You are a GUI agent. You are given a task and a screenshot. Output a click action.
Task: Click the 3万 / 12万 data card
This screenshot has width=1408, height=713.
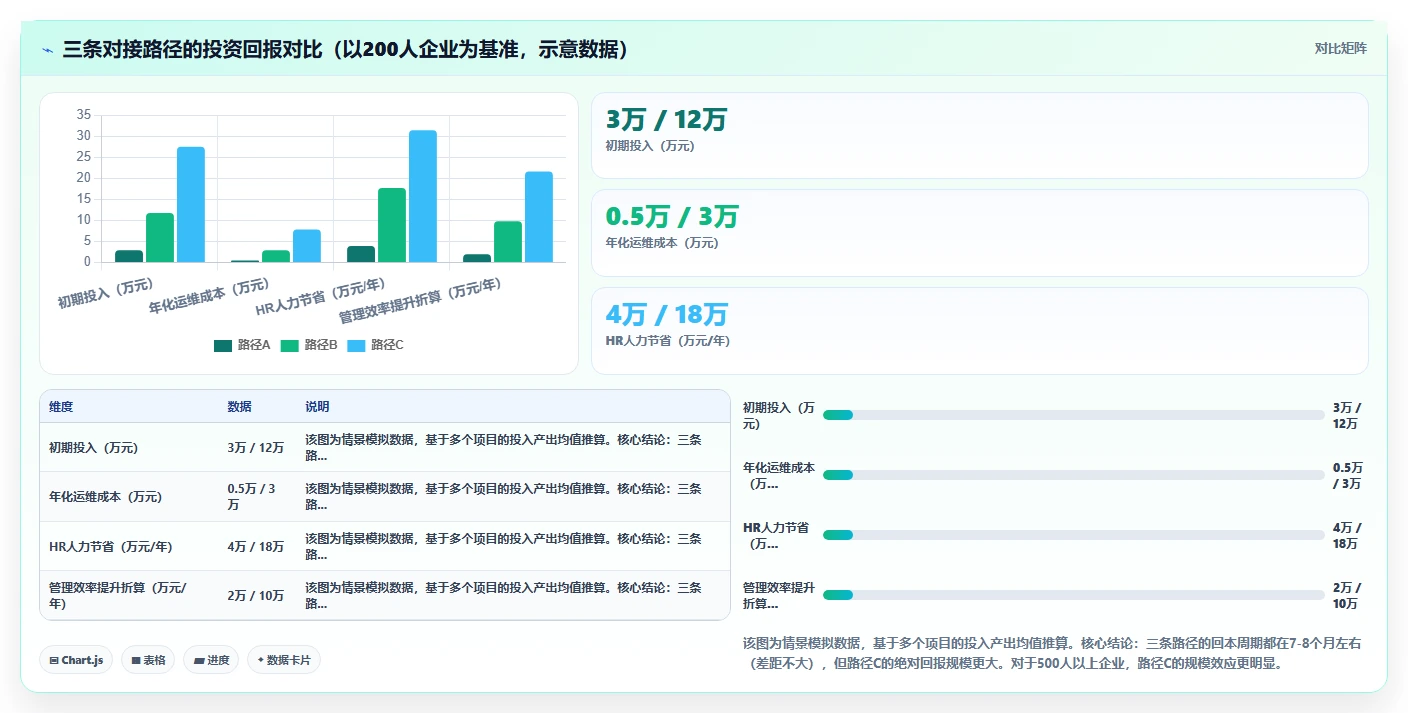979,136
